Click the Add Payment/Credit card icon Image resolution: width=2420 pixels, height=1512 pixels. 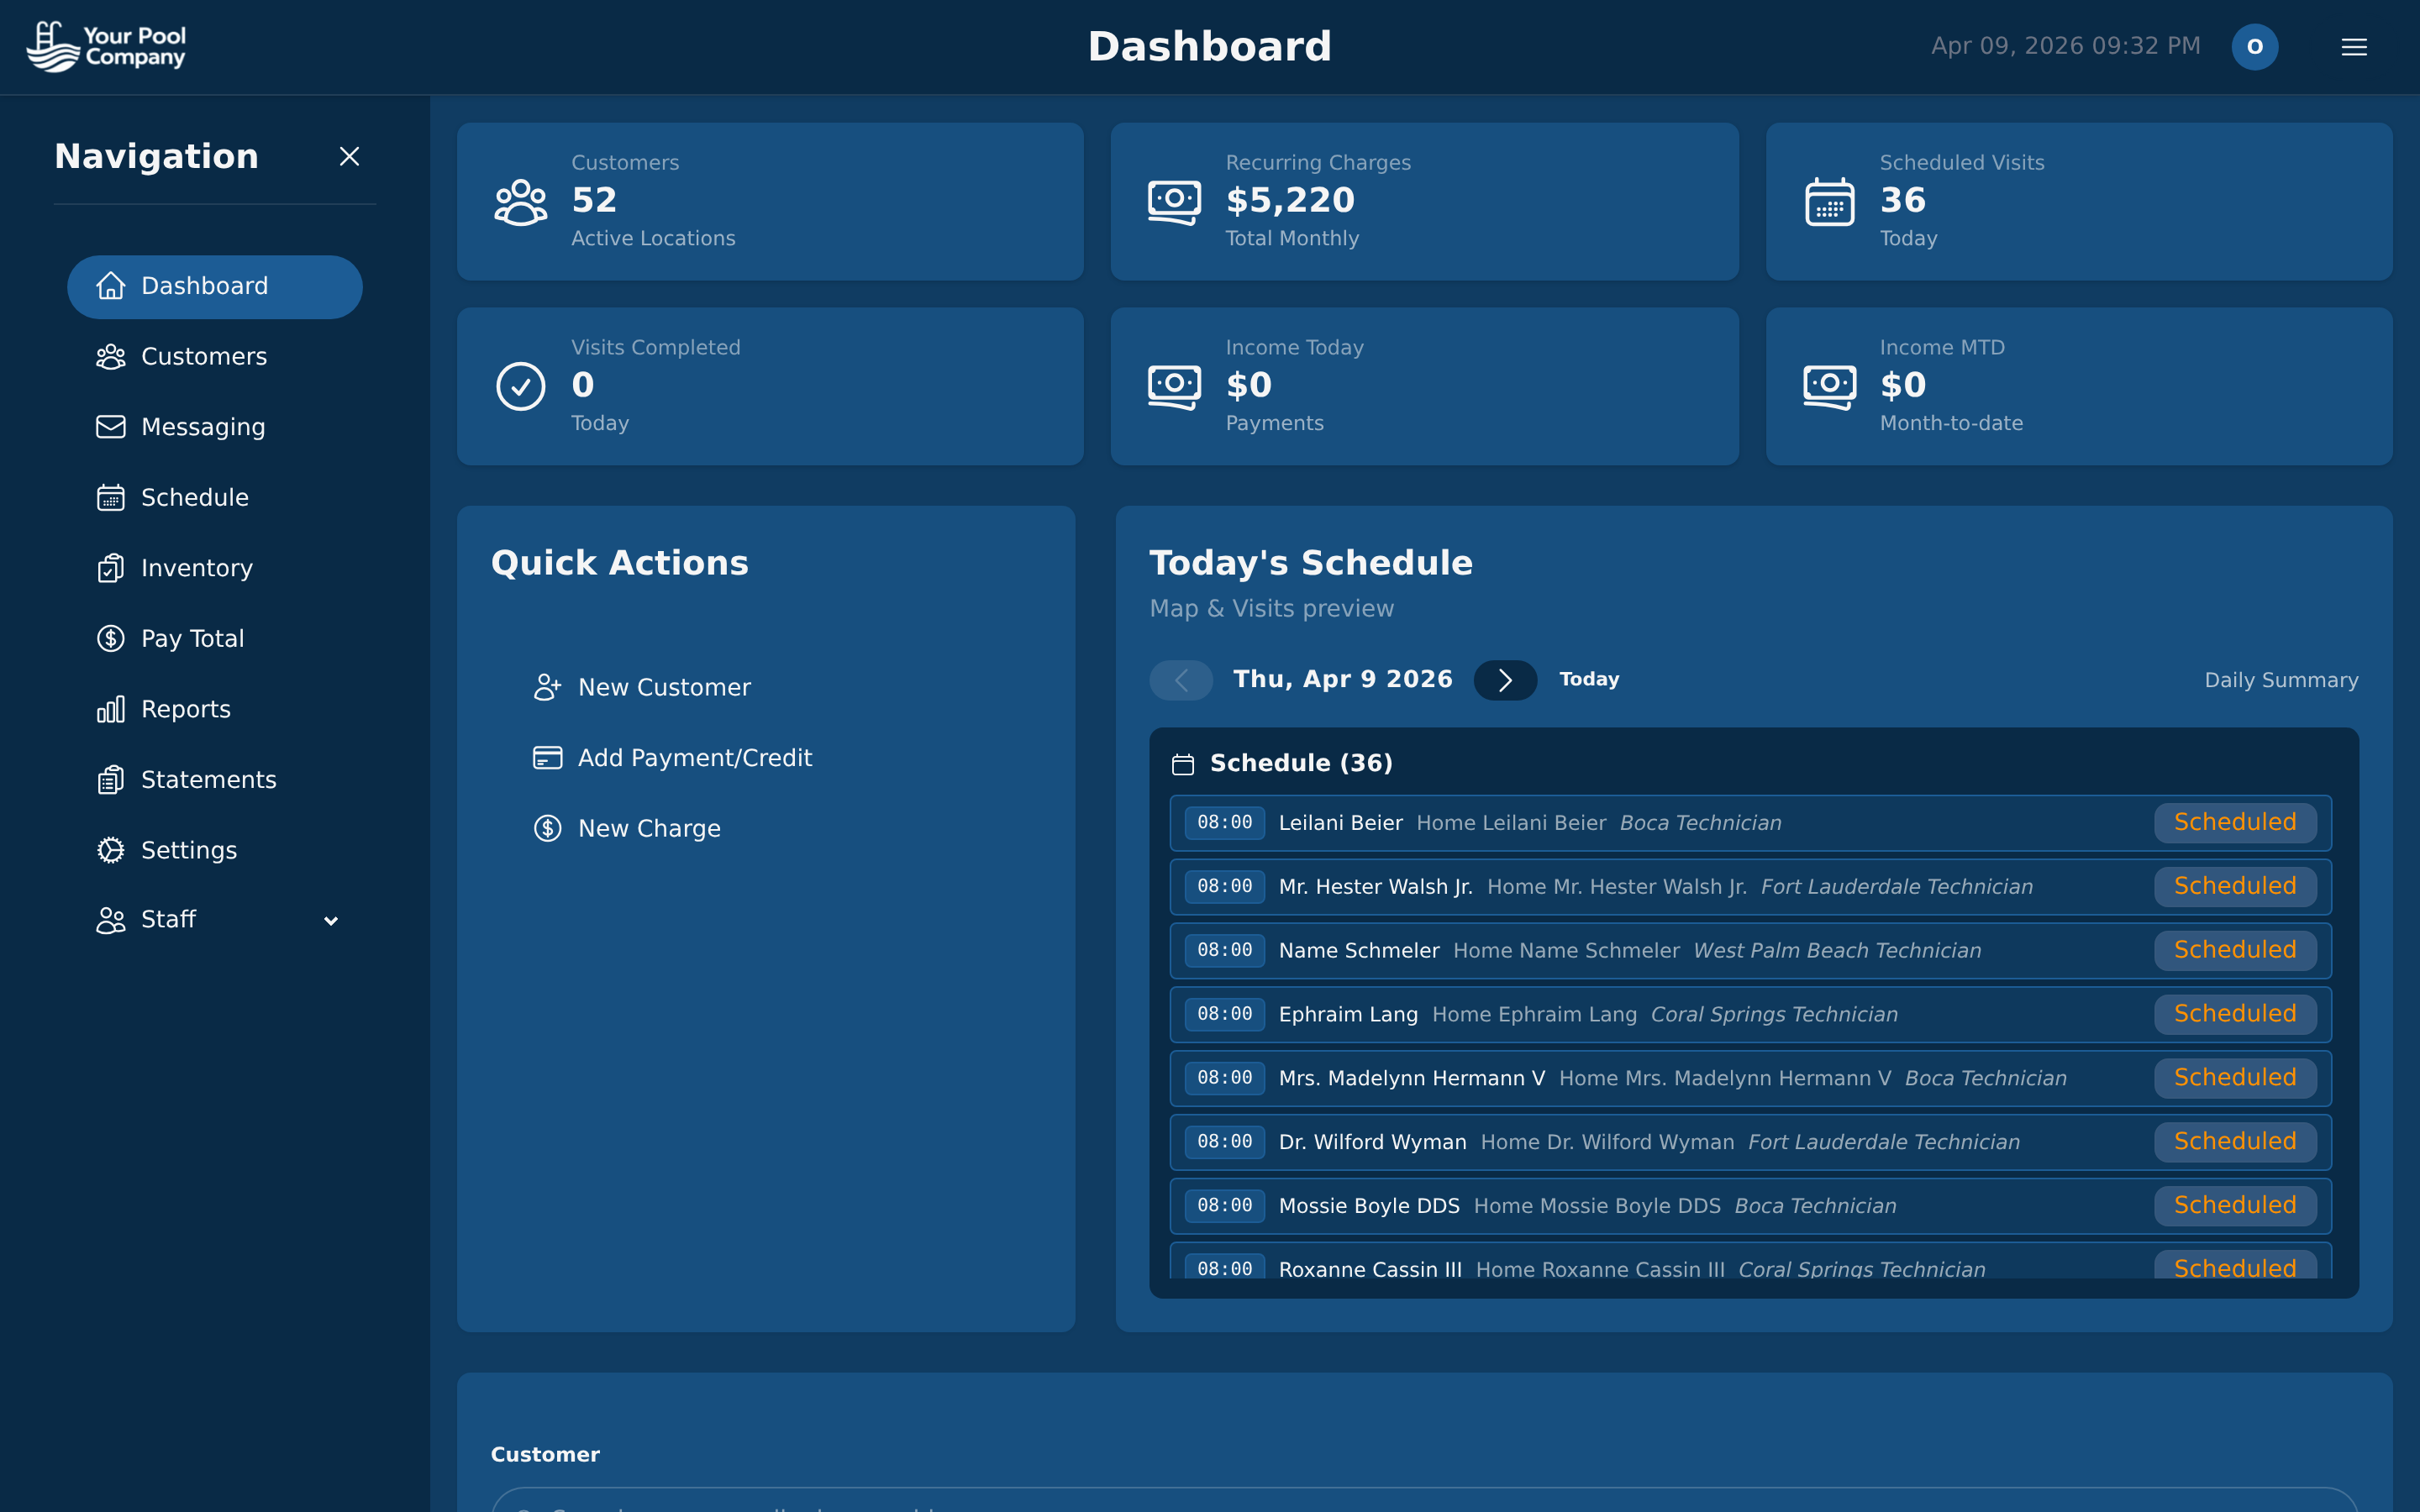click(548, 758)
